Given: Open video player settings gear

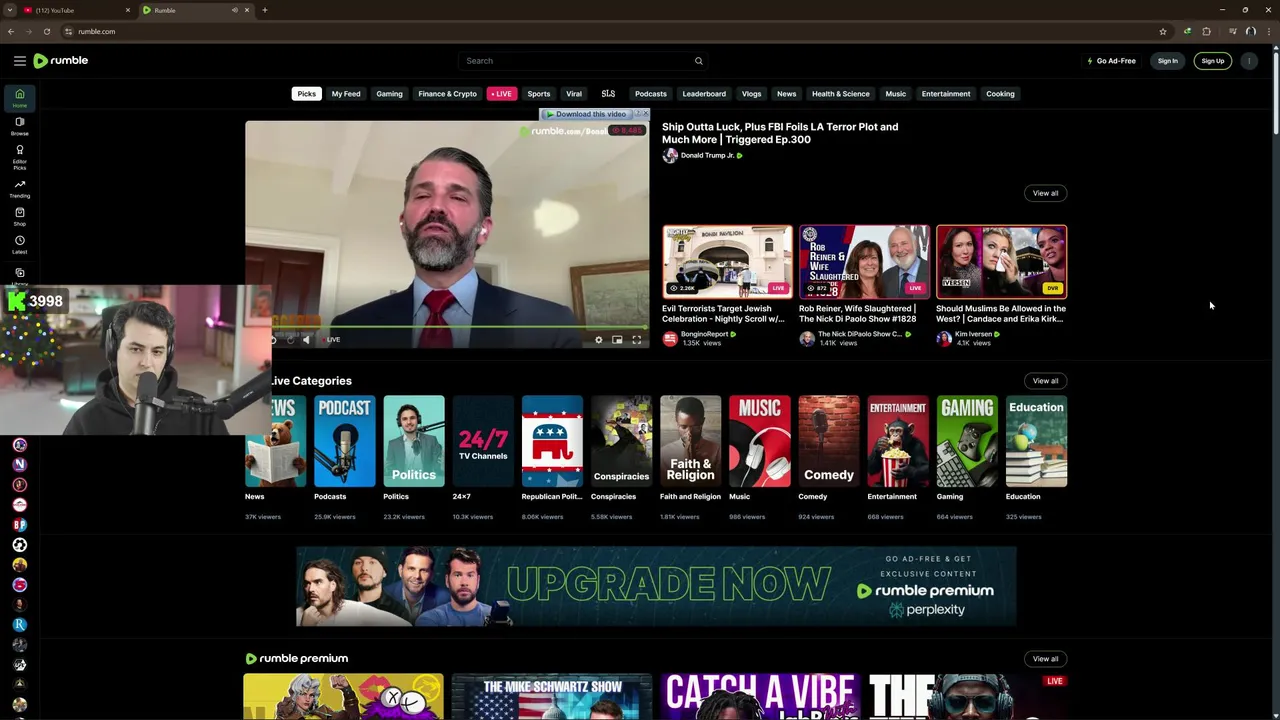Looking at the screenshot, I should (599, 340).
